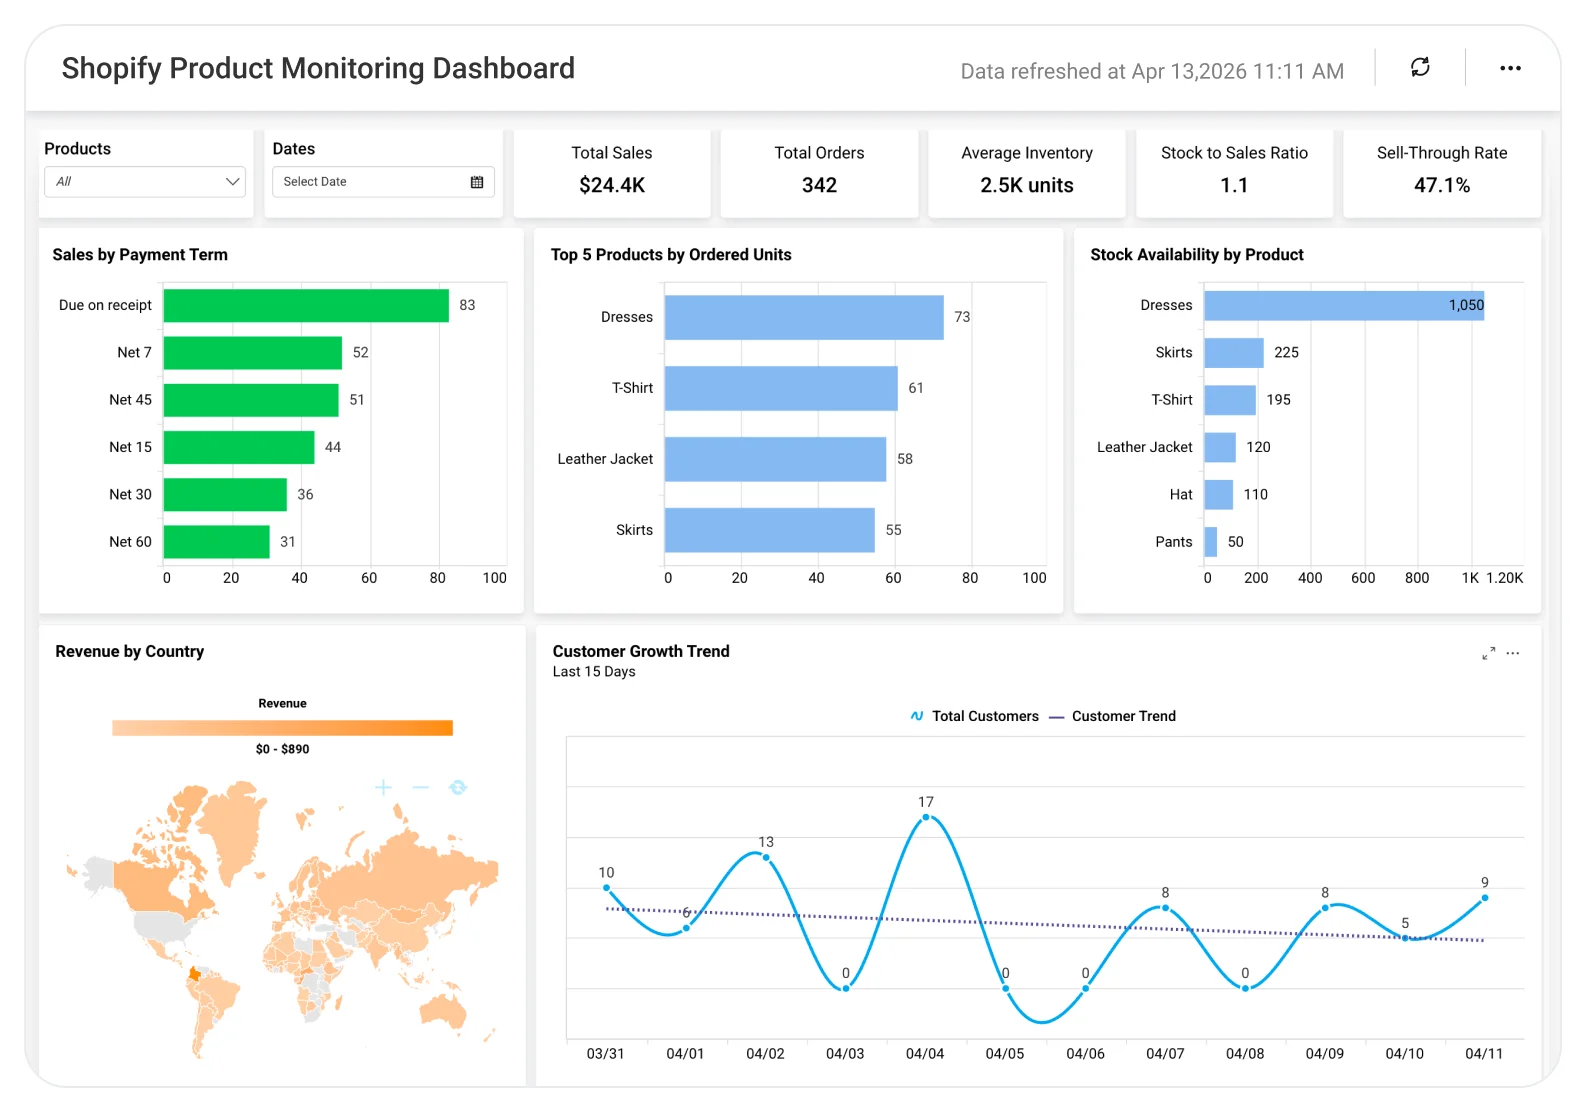Screen dimensions: 1586x1112
Task: Click the dashboard refresh icon
Action: tap(1420, 67)
